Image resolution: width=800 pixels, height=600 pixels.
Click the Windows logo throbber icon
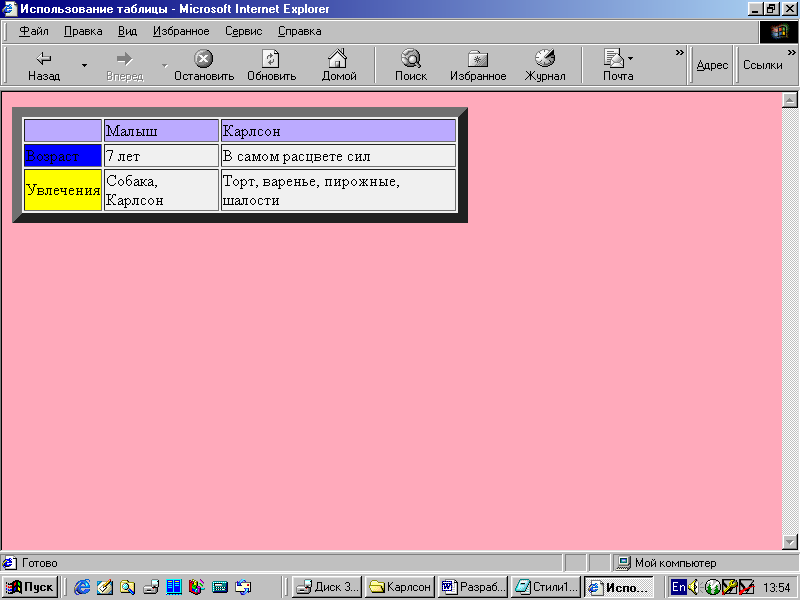[779, 32]
